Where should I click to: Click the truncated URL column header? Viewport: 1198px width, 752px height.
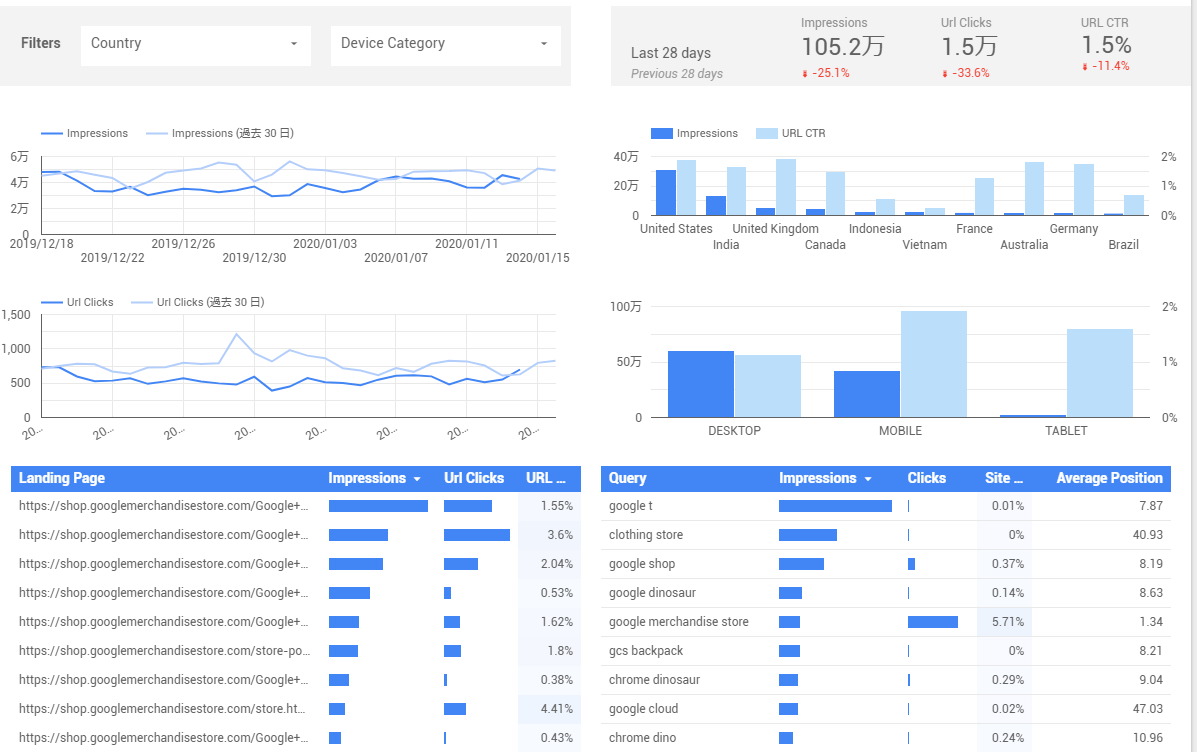point(546,478)
